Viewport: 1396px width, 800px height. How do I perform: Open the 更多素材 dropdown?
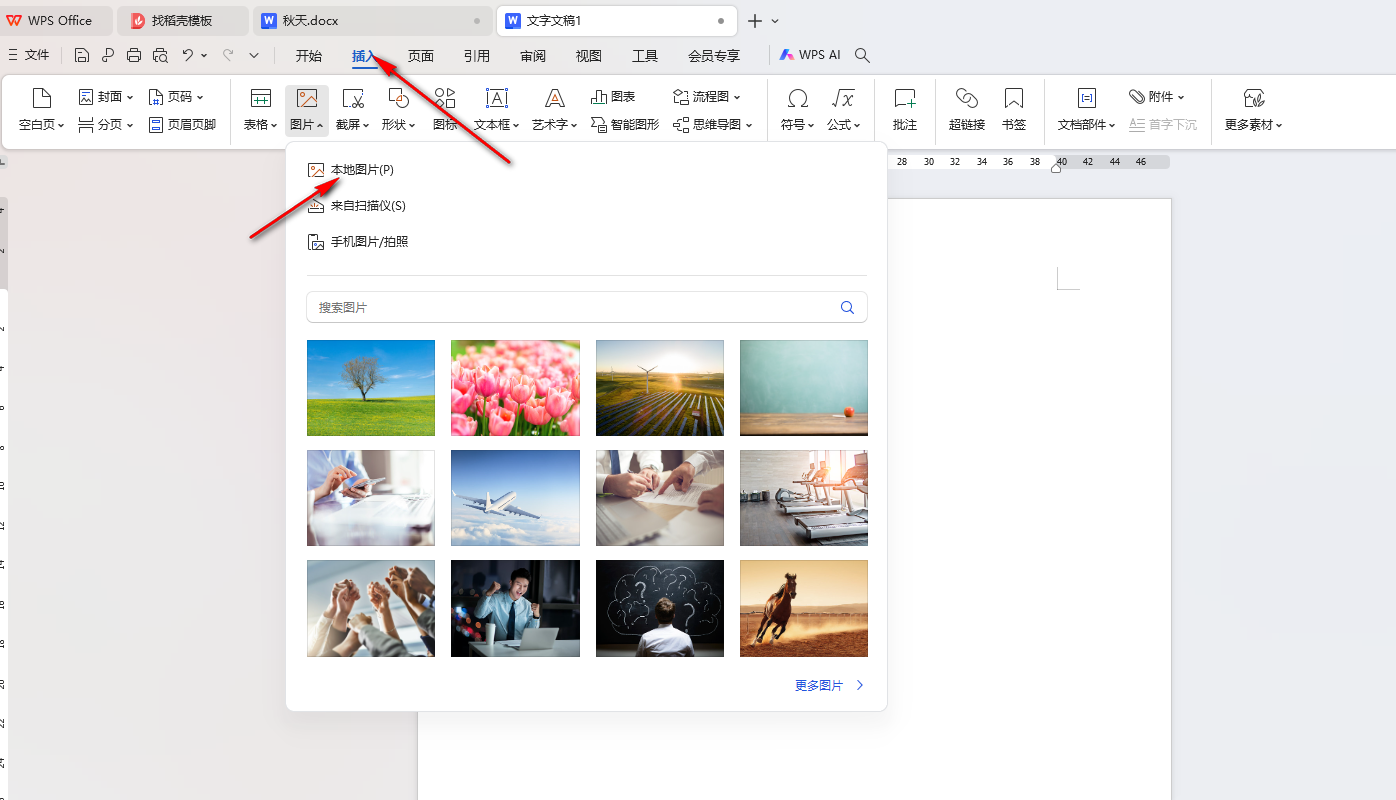click(1253, 110)
